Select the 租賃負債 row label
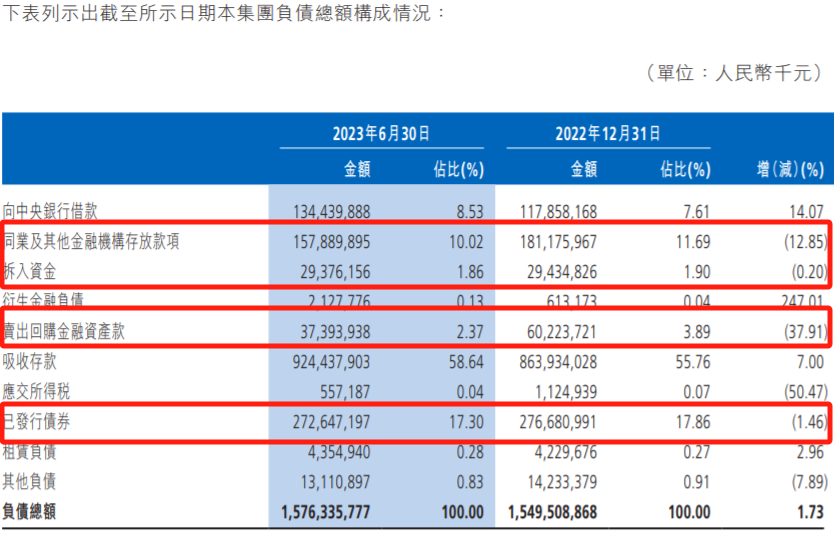This screenshot has height=534, width=834. click(34, 452)
